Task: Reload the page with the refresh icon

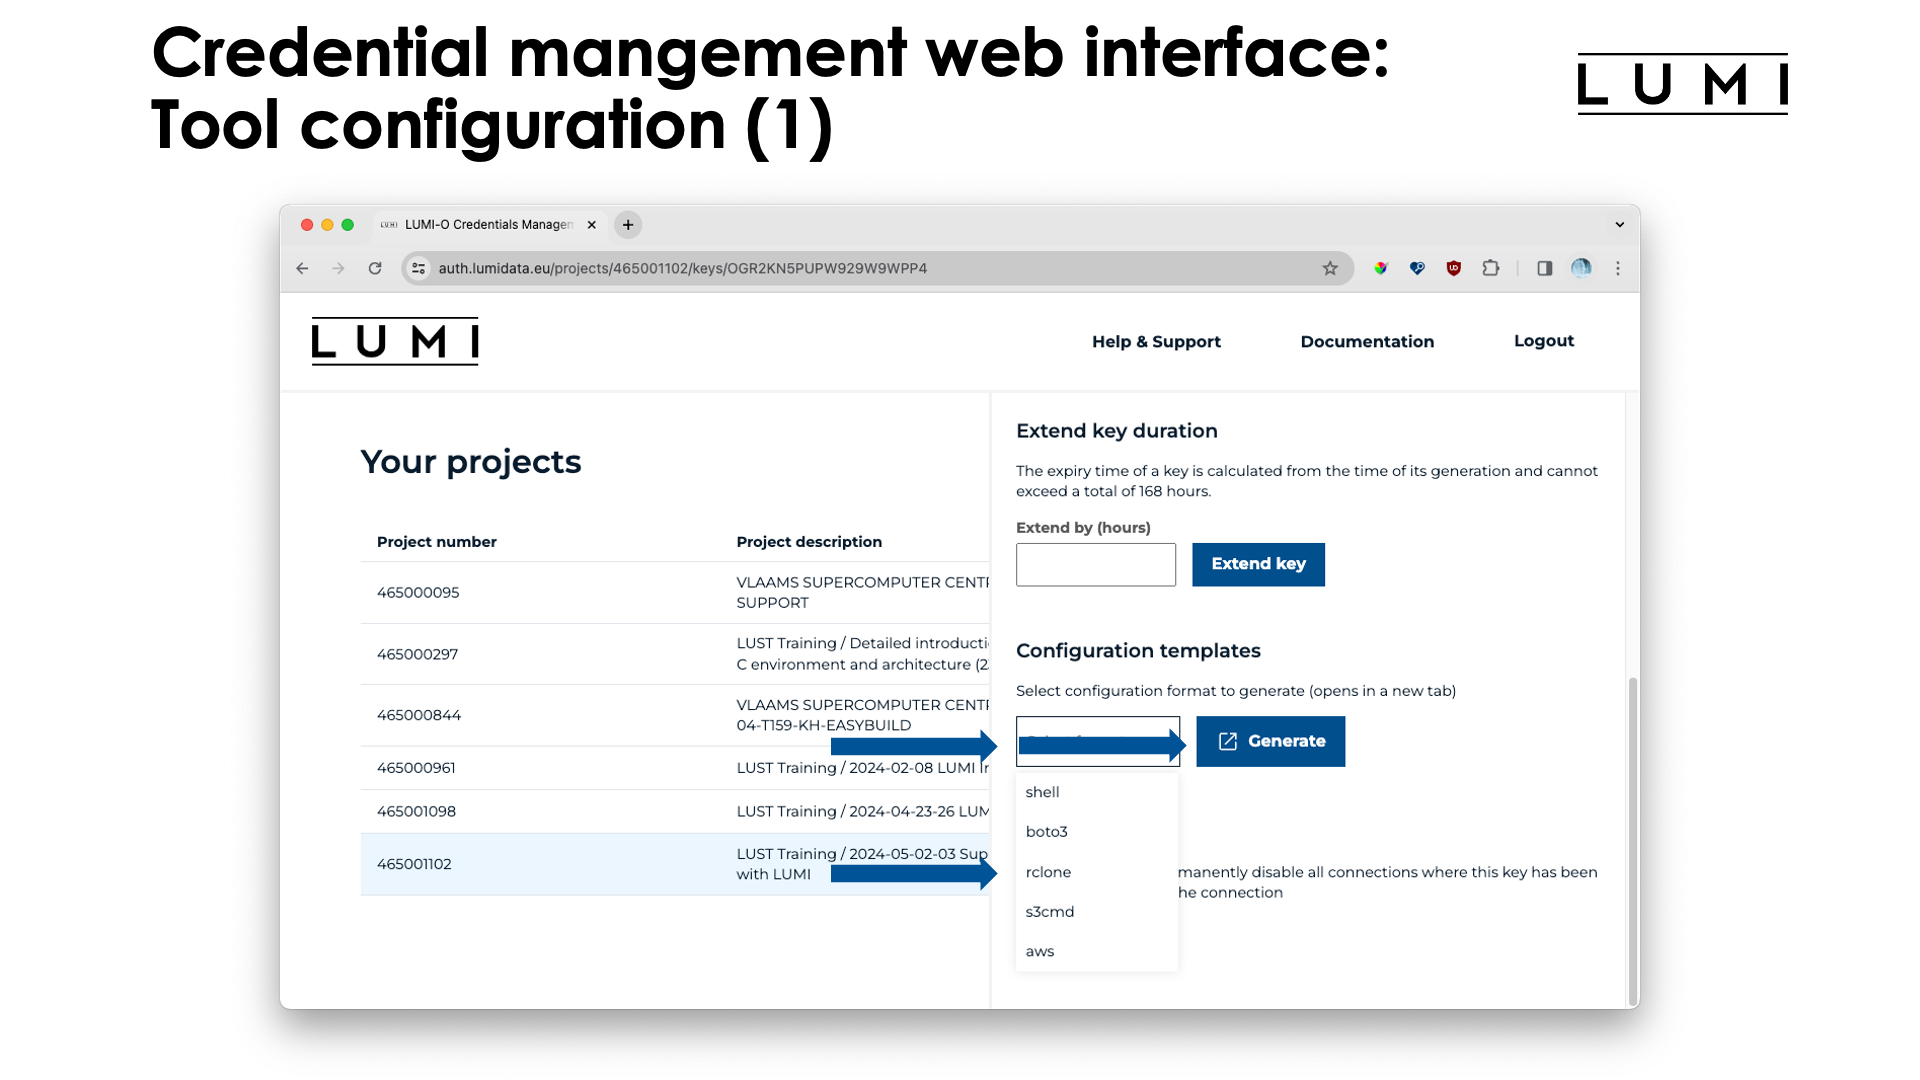Action: 375,268
